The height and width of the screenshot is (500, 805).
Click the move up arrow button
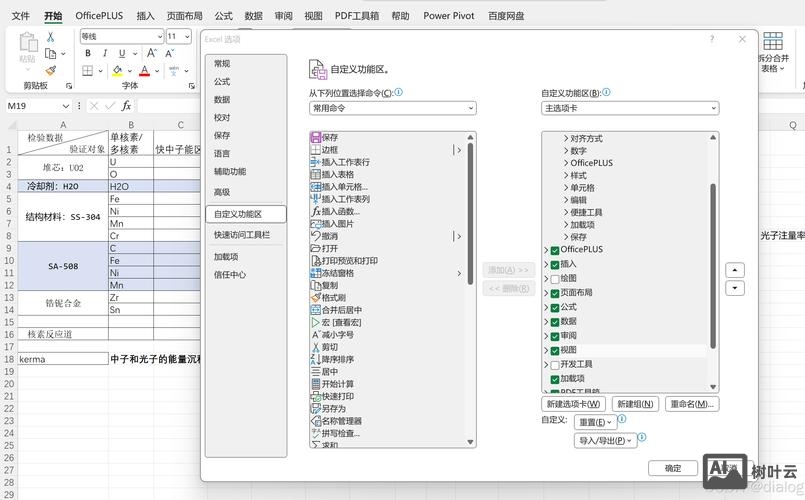point(735,270)
